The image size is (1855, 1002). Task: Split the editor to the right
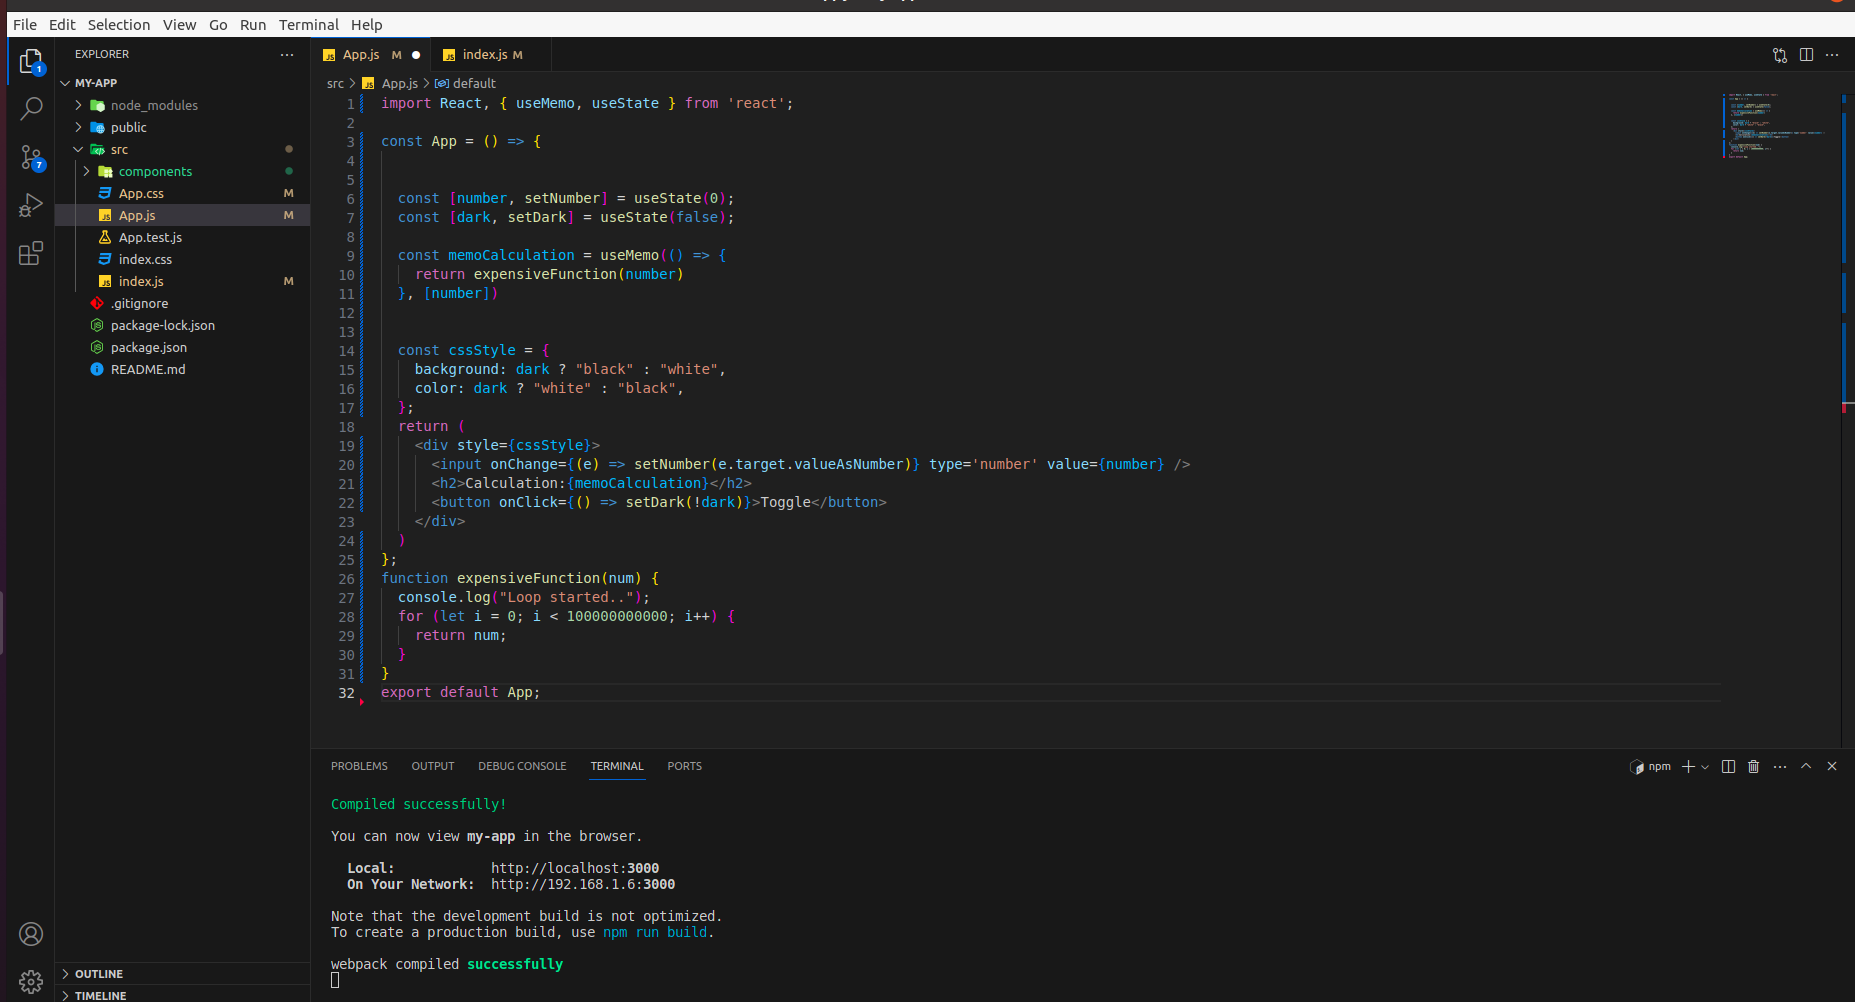(x=1806, y=55)
